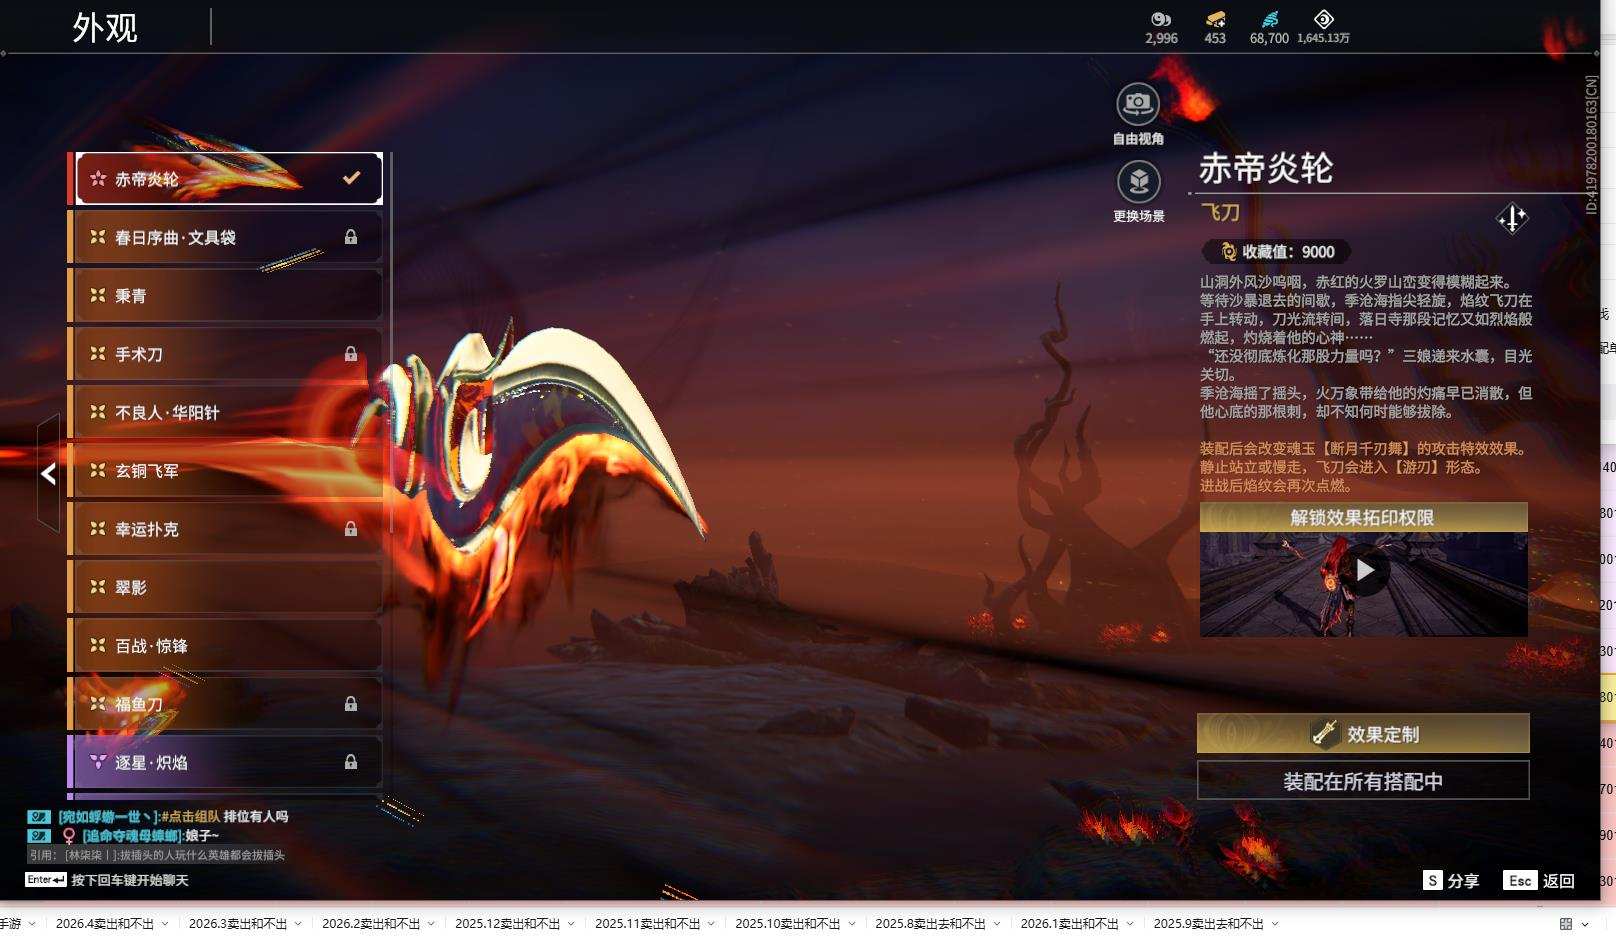The width and height of the screenshot is (1616, 939).
Task: Expand dropdown arrow on 2026.3卖出和不出 tab
Action: click(298, 924)
